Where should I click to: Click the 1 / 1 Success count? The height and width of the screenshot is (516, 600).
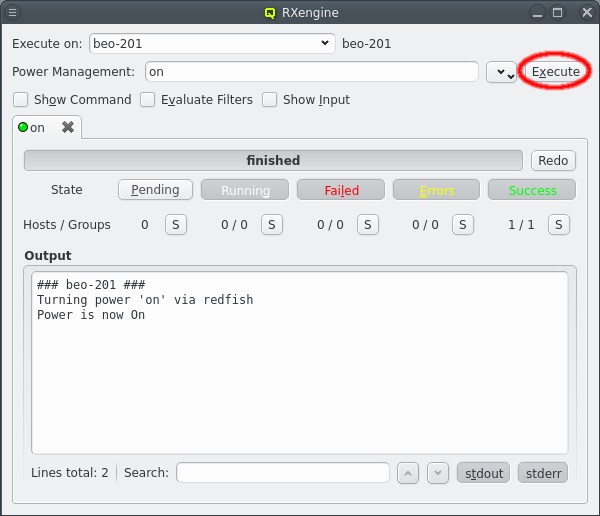point(521,225)
